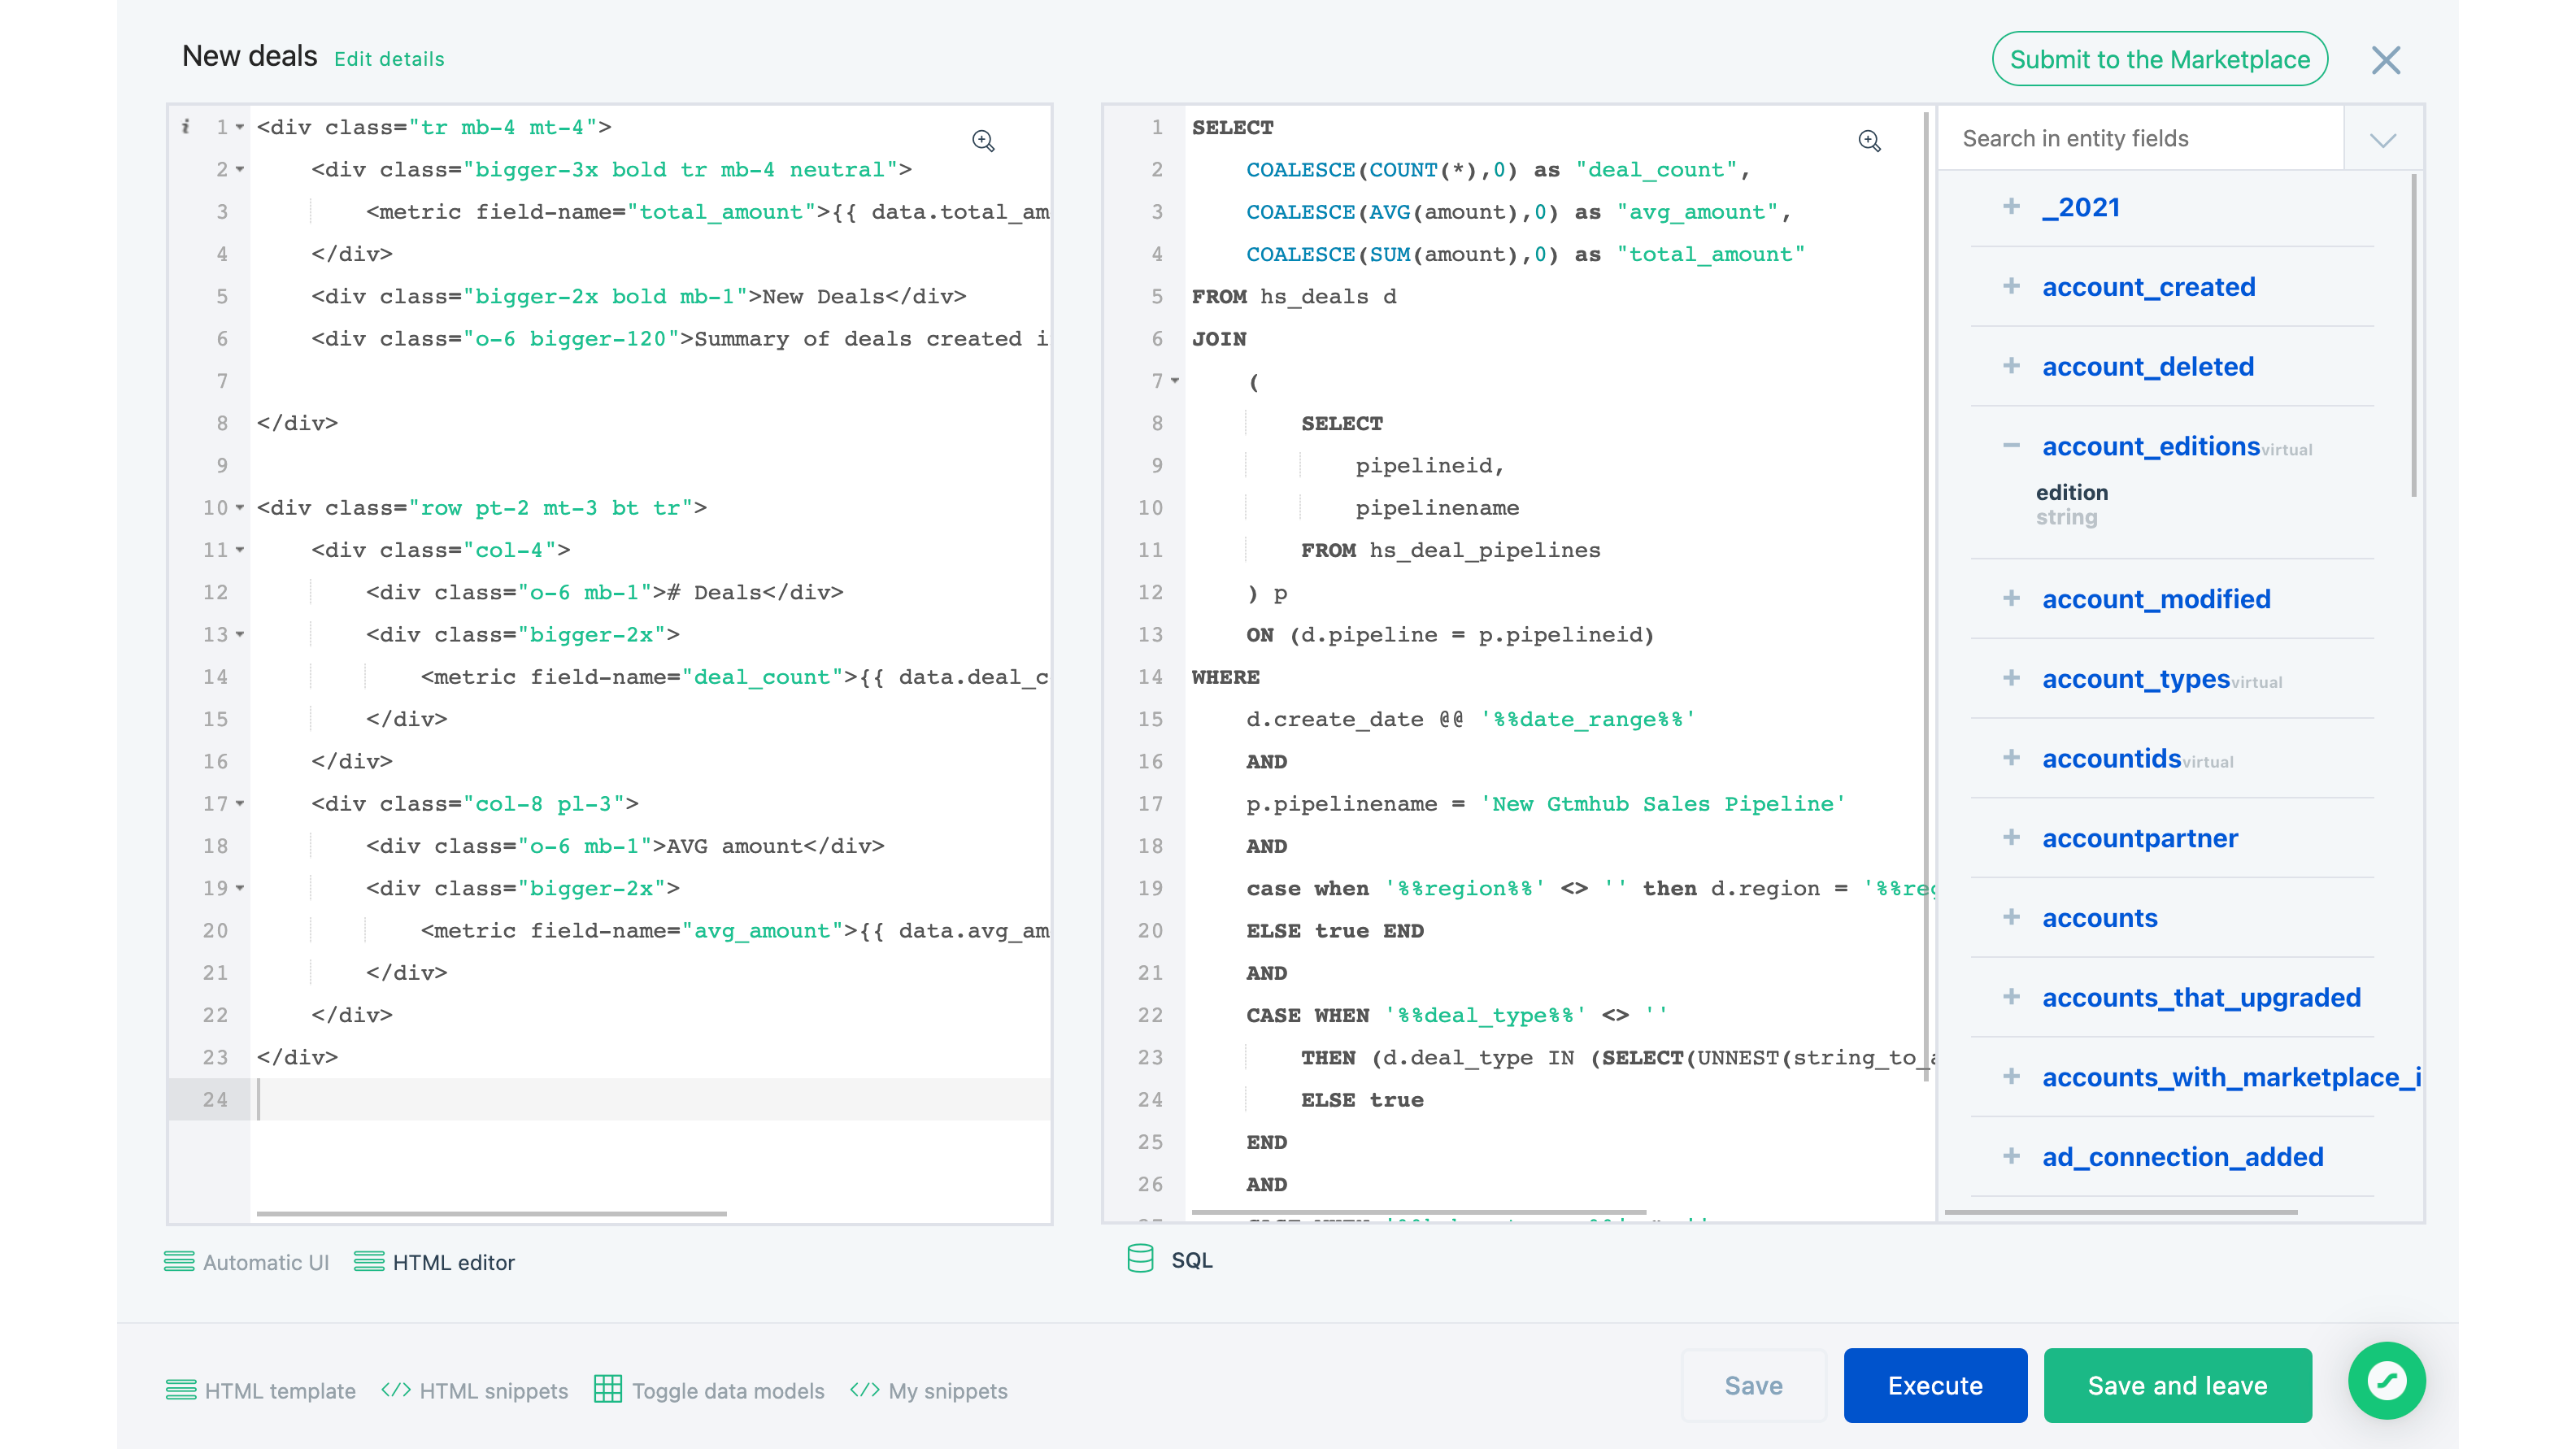
Task: Collapse the code fold on line 10
Action: click(238, 508)
